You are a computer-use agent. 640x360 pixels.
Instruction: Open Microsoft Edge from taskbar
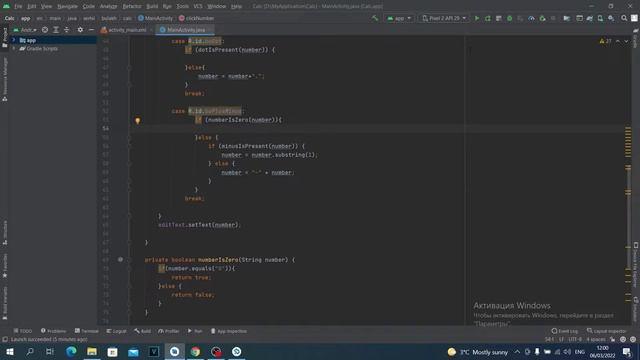71,352
